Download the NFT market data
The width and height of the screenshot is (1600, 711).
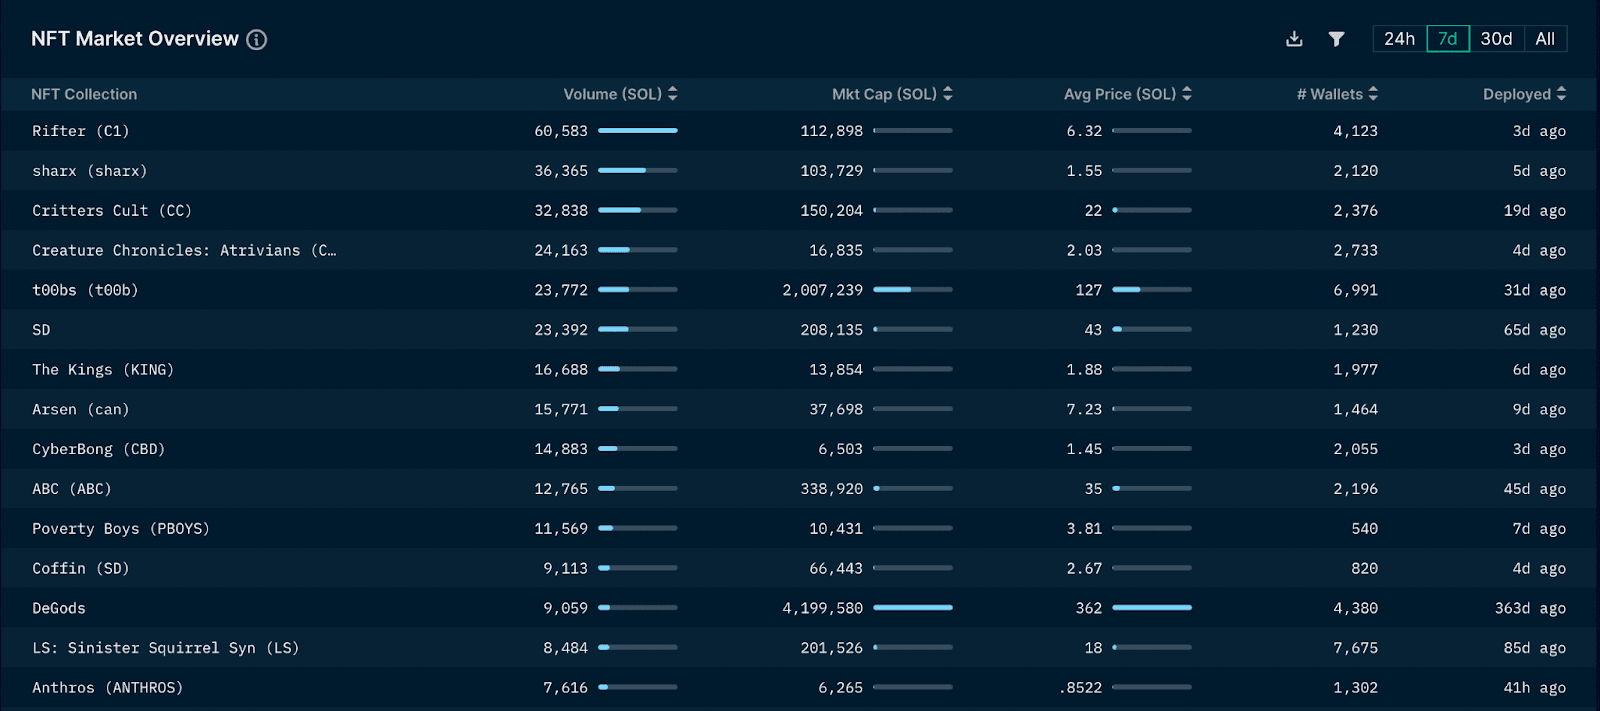pos(1294,39)
